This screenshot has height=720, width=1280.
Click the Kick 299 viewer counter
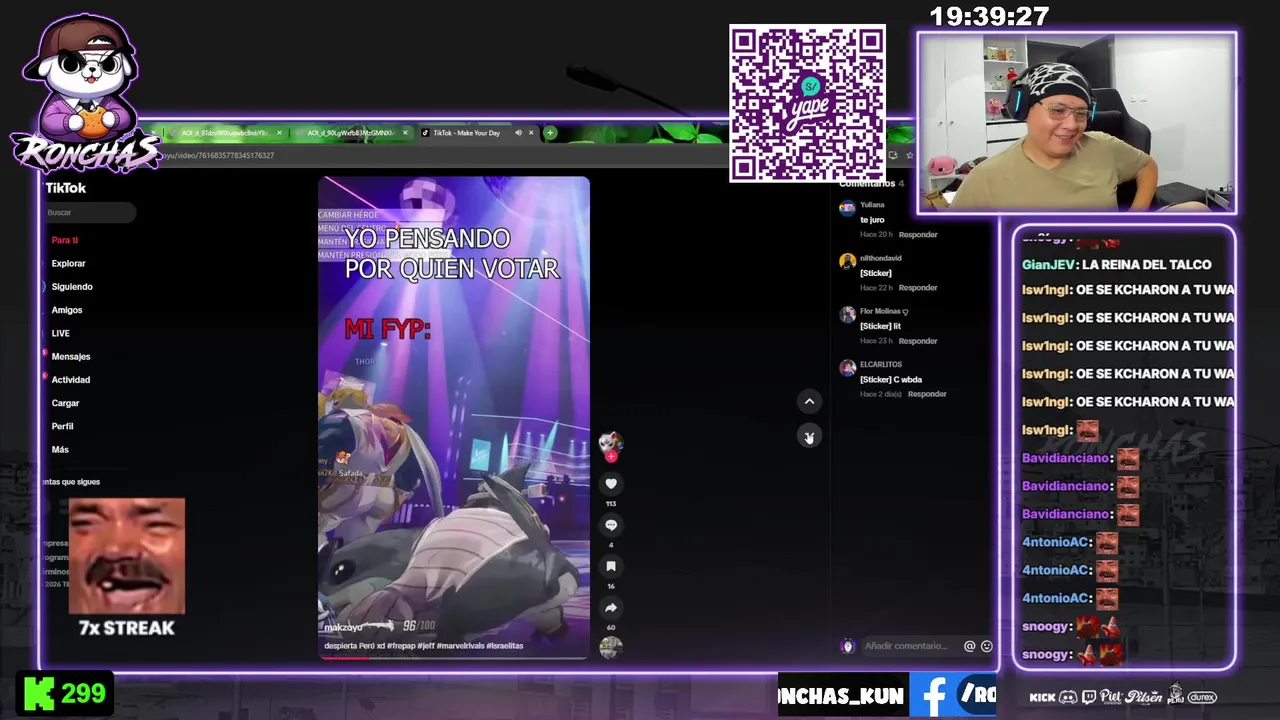tap(65, 693)
